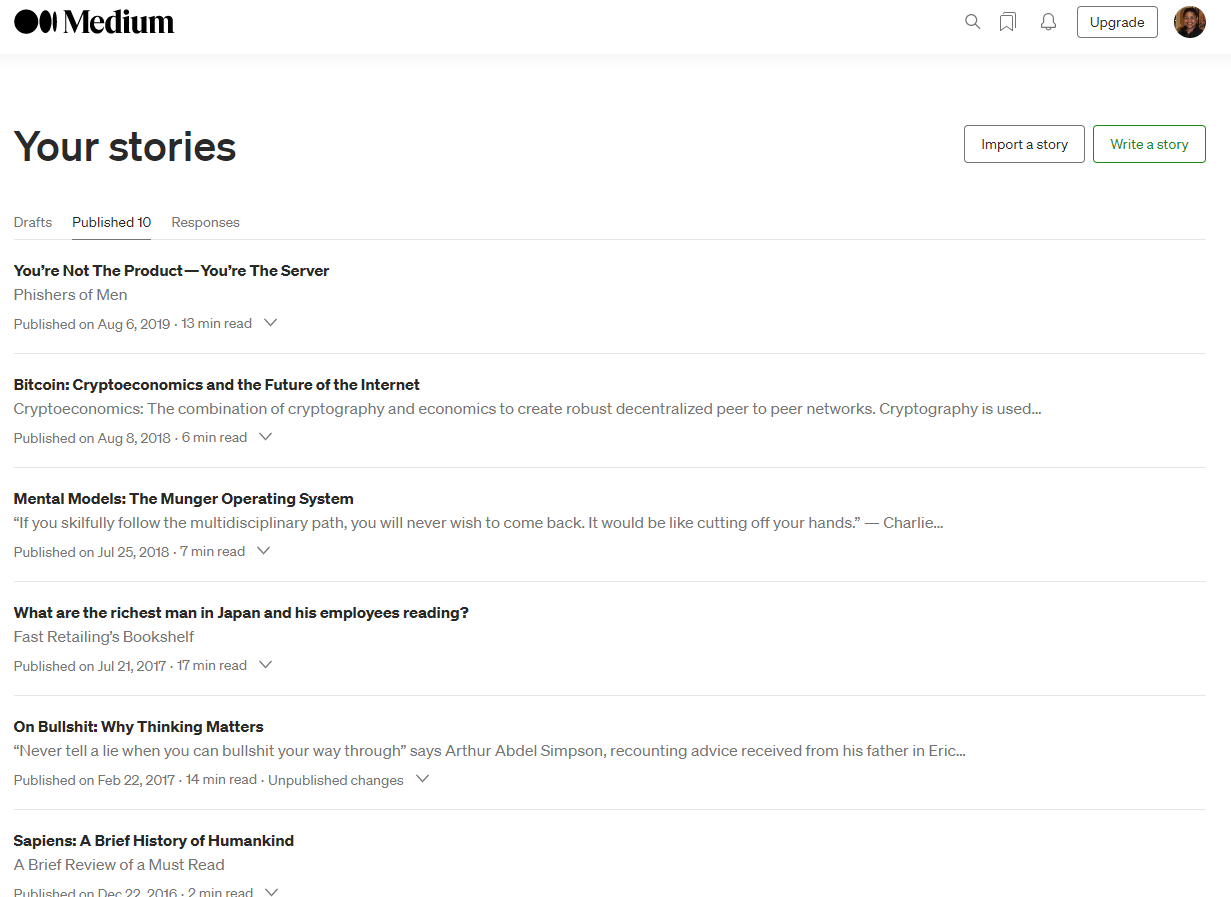Viewport: 1231px width, 897px height.
Task: Select the Published 10 tab
Action: [x=111, y=222]
